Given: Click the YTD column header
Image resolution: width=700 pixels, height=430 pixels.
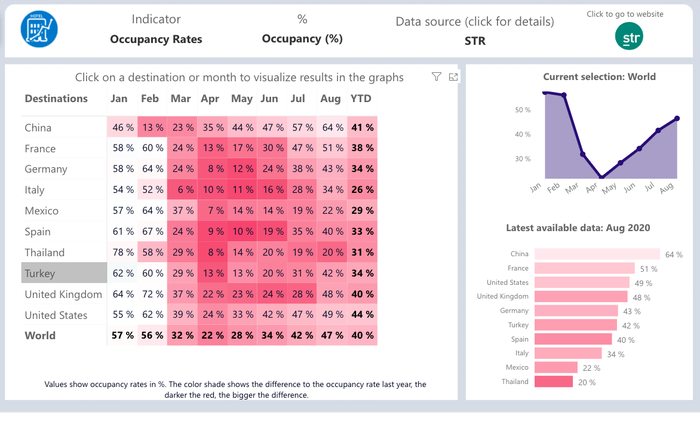Looking at the screenshot, I should 361,99.
